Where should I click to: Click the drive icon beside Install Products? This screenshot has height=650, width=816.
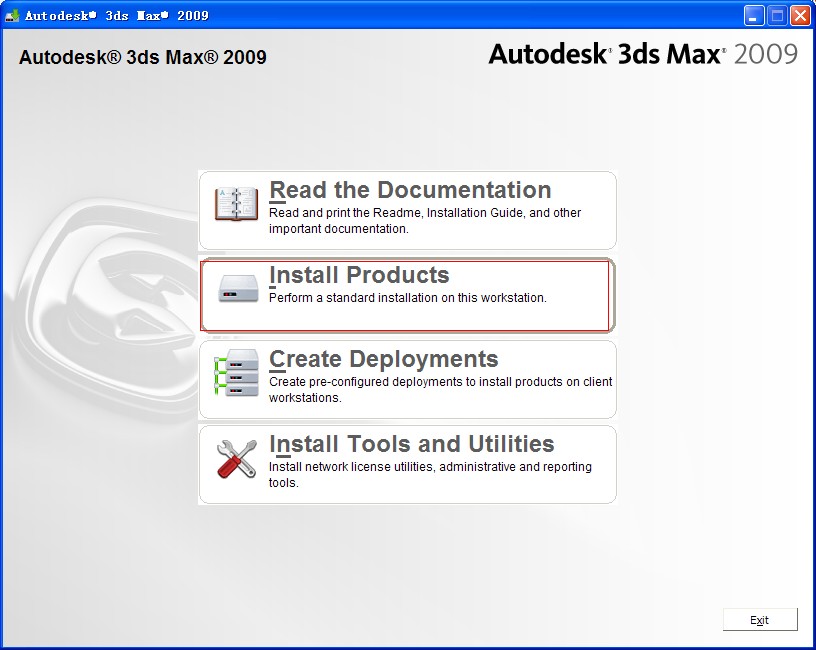pyautogui.click(x=238, y=289)
